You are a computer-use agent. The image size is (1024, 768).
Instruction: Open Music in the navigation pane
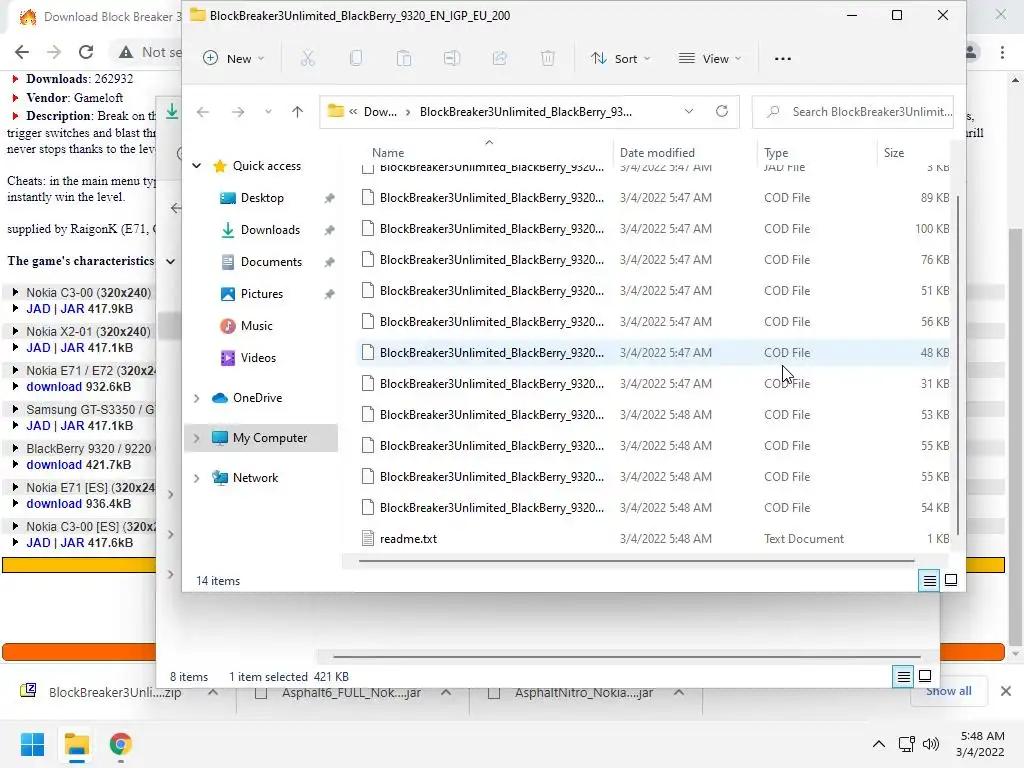tap(256, 326)
